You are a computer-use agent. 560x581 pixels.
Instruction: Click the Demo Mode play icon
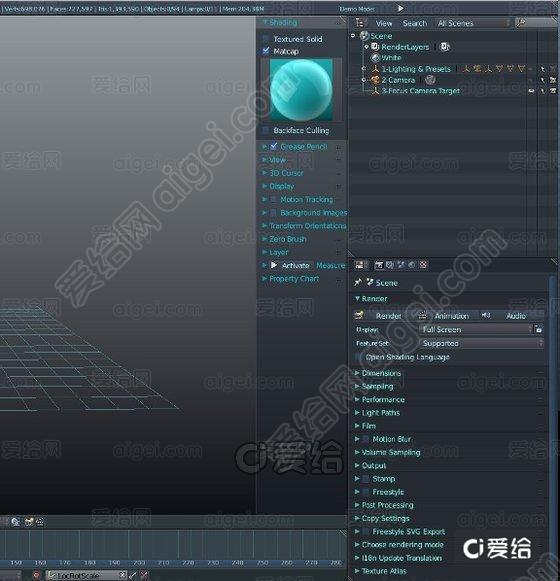tap(401, 8)
